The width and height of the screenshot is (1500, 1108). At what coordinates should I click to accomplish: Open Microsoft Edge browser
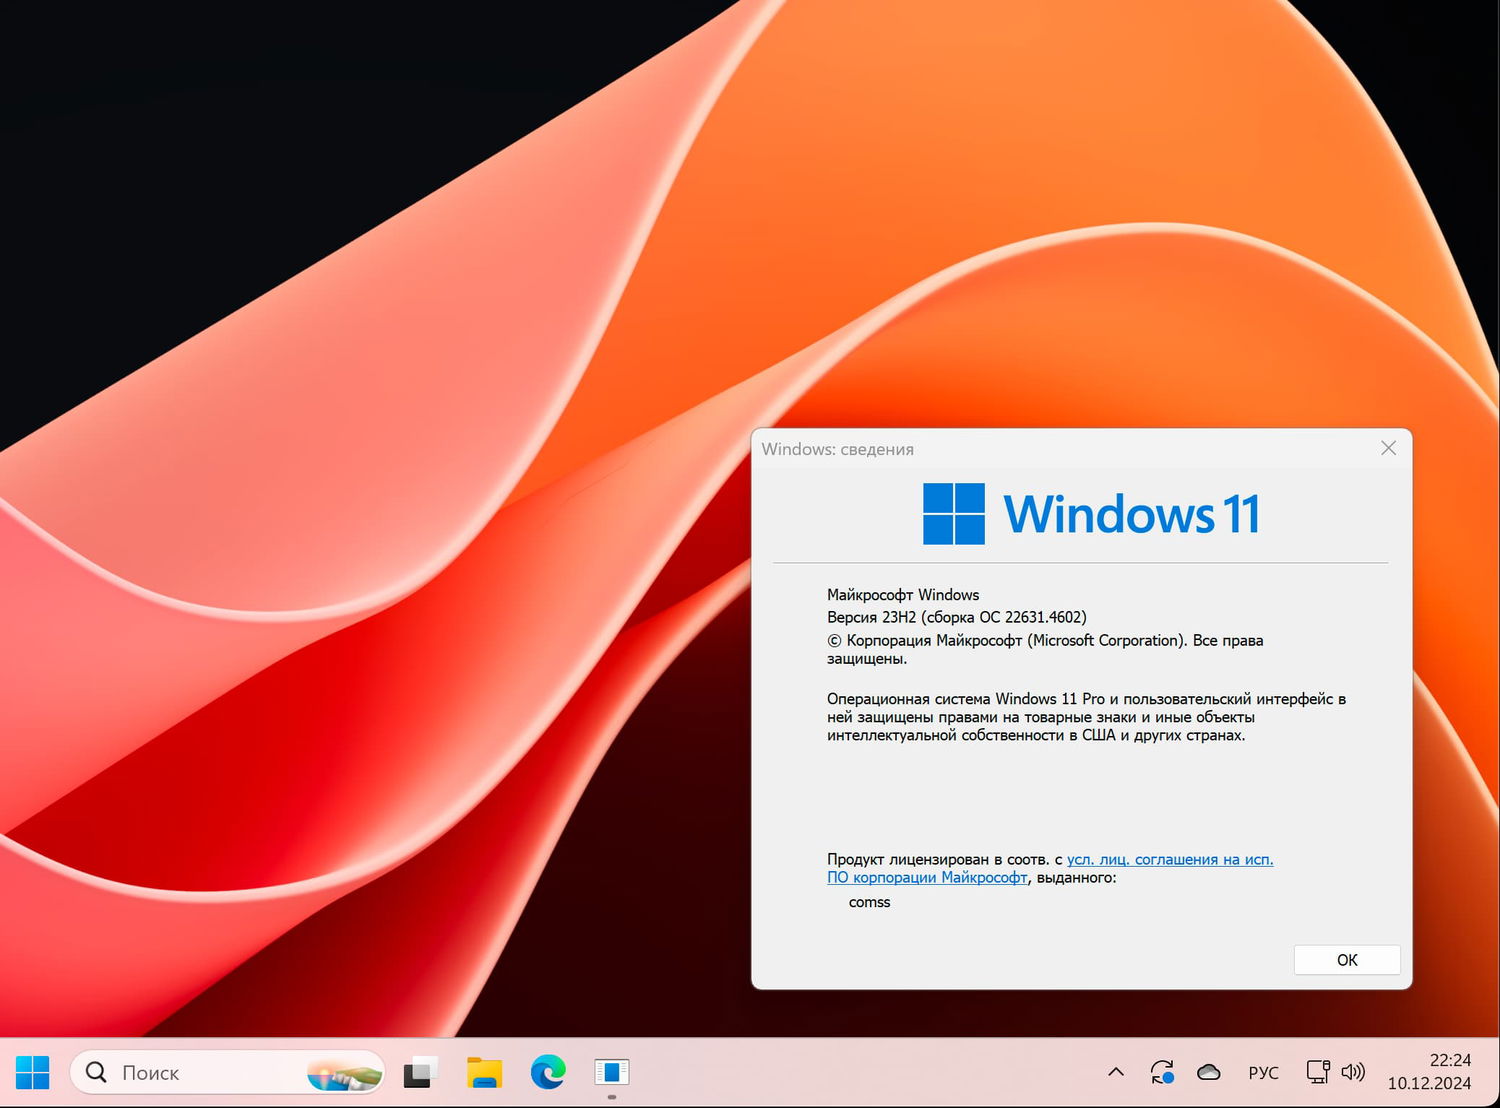click(x=547, y=1072)
